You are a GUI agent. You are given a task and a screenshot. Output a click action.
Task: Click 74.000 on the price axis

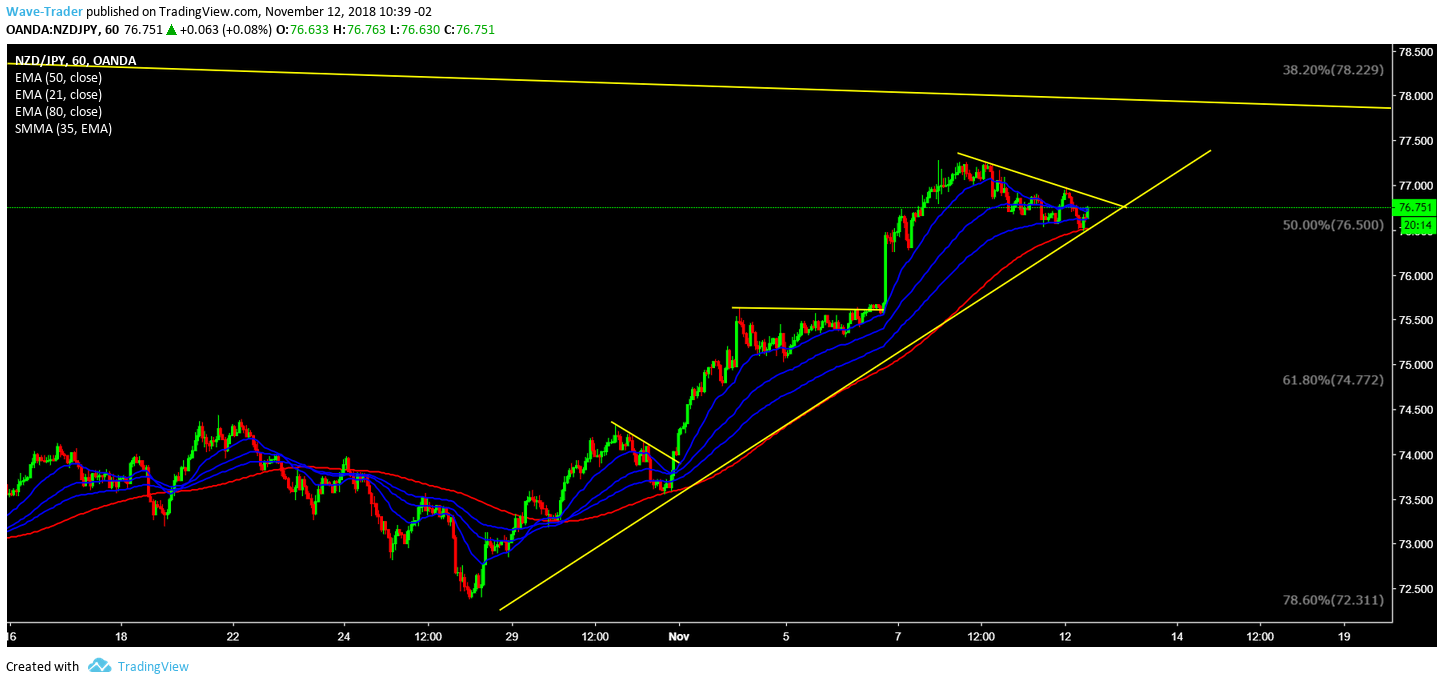(x=1417, y=455)
